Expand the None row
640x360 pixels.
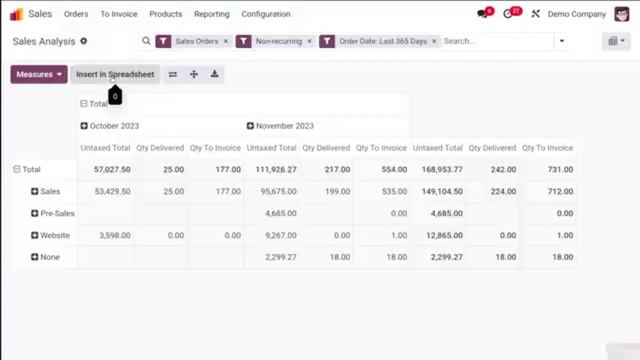point(35,257)
